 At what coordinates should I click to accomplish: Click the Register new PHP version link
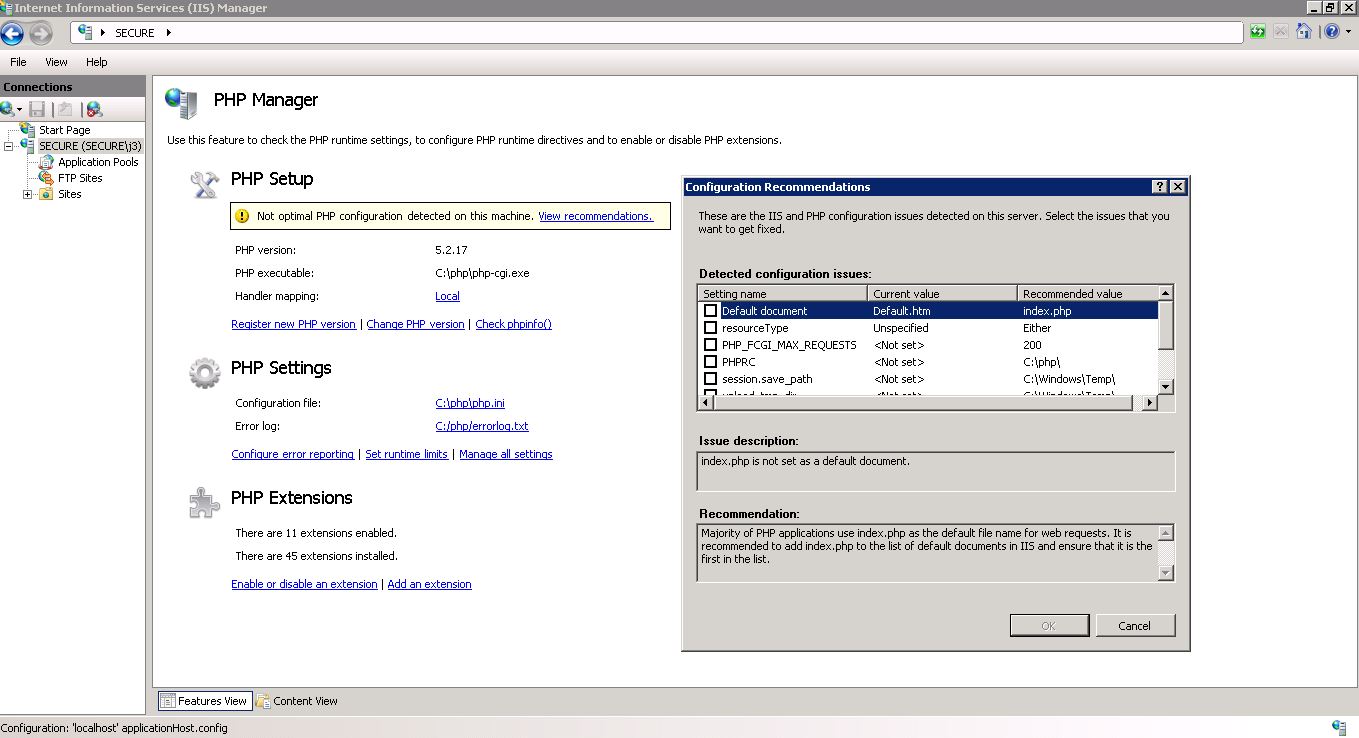coord(293,324)
